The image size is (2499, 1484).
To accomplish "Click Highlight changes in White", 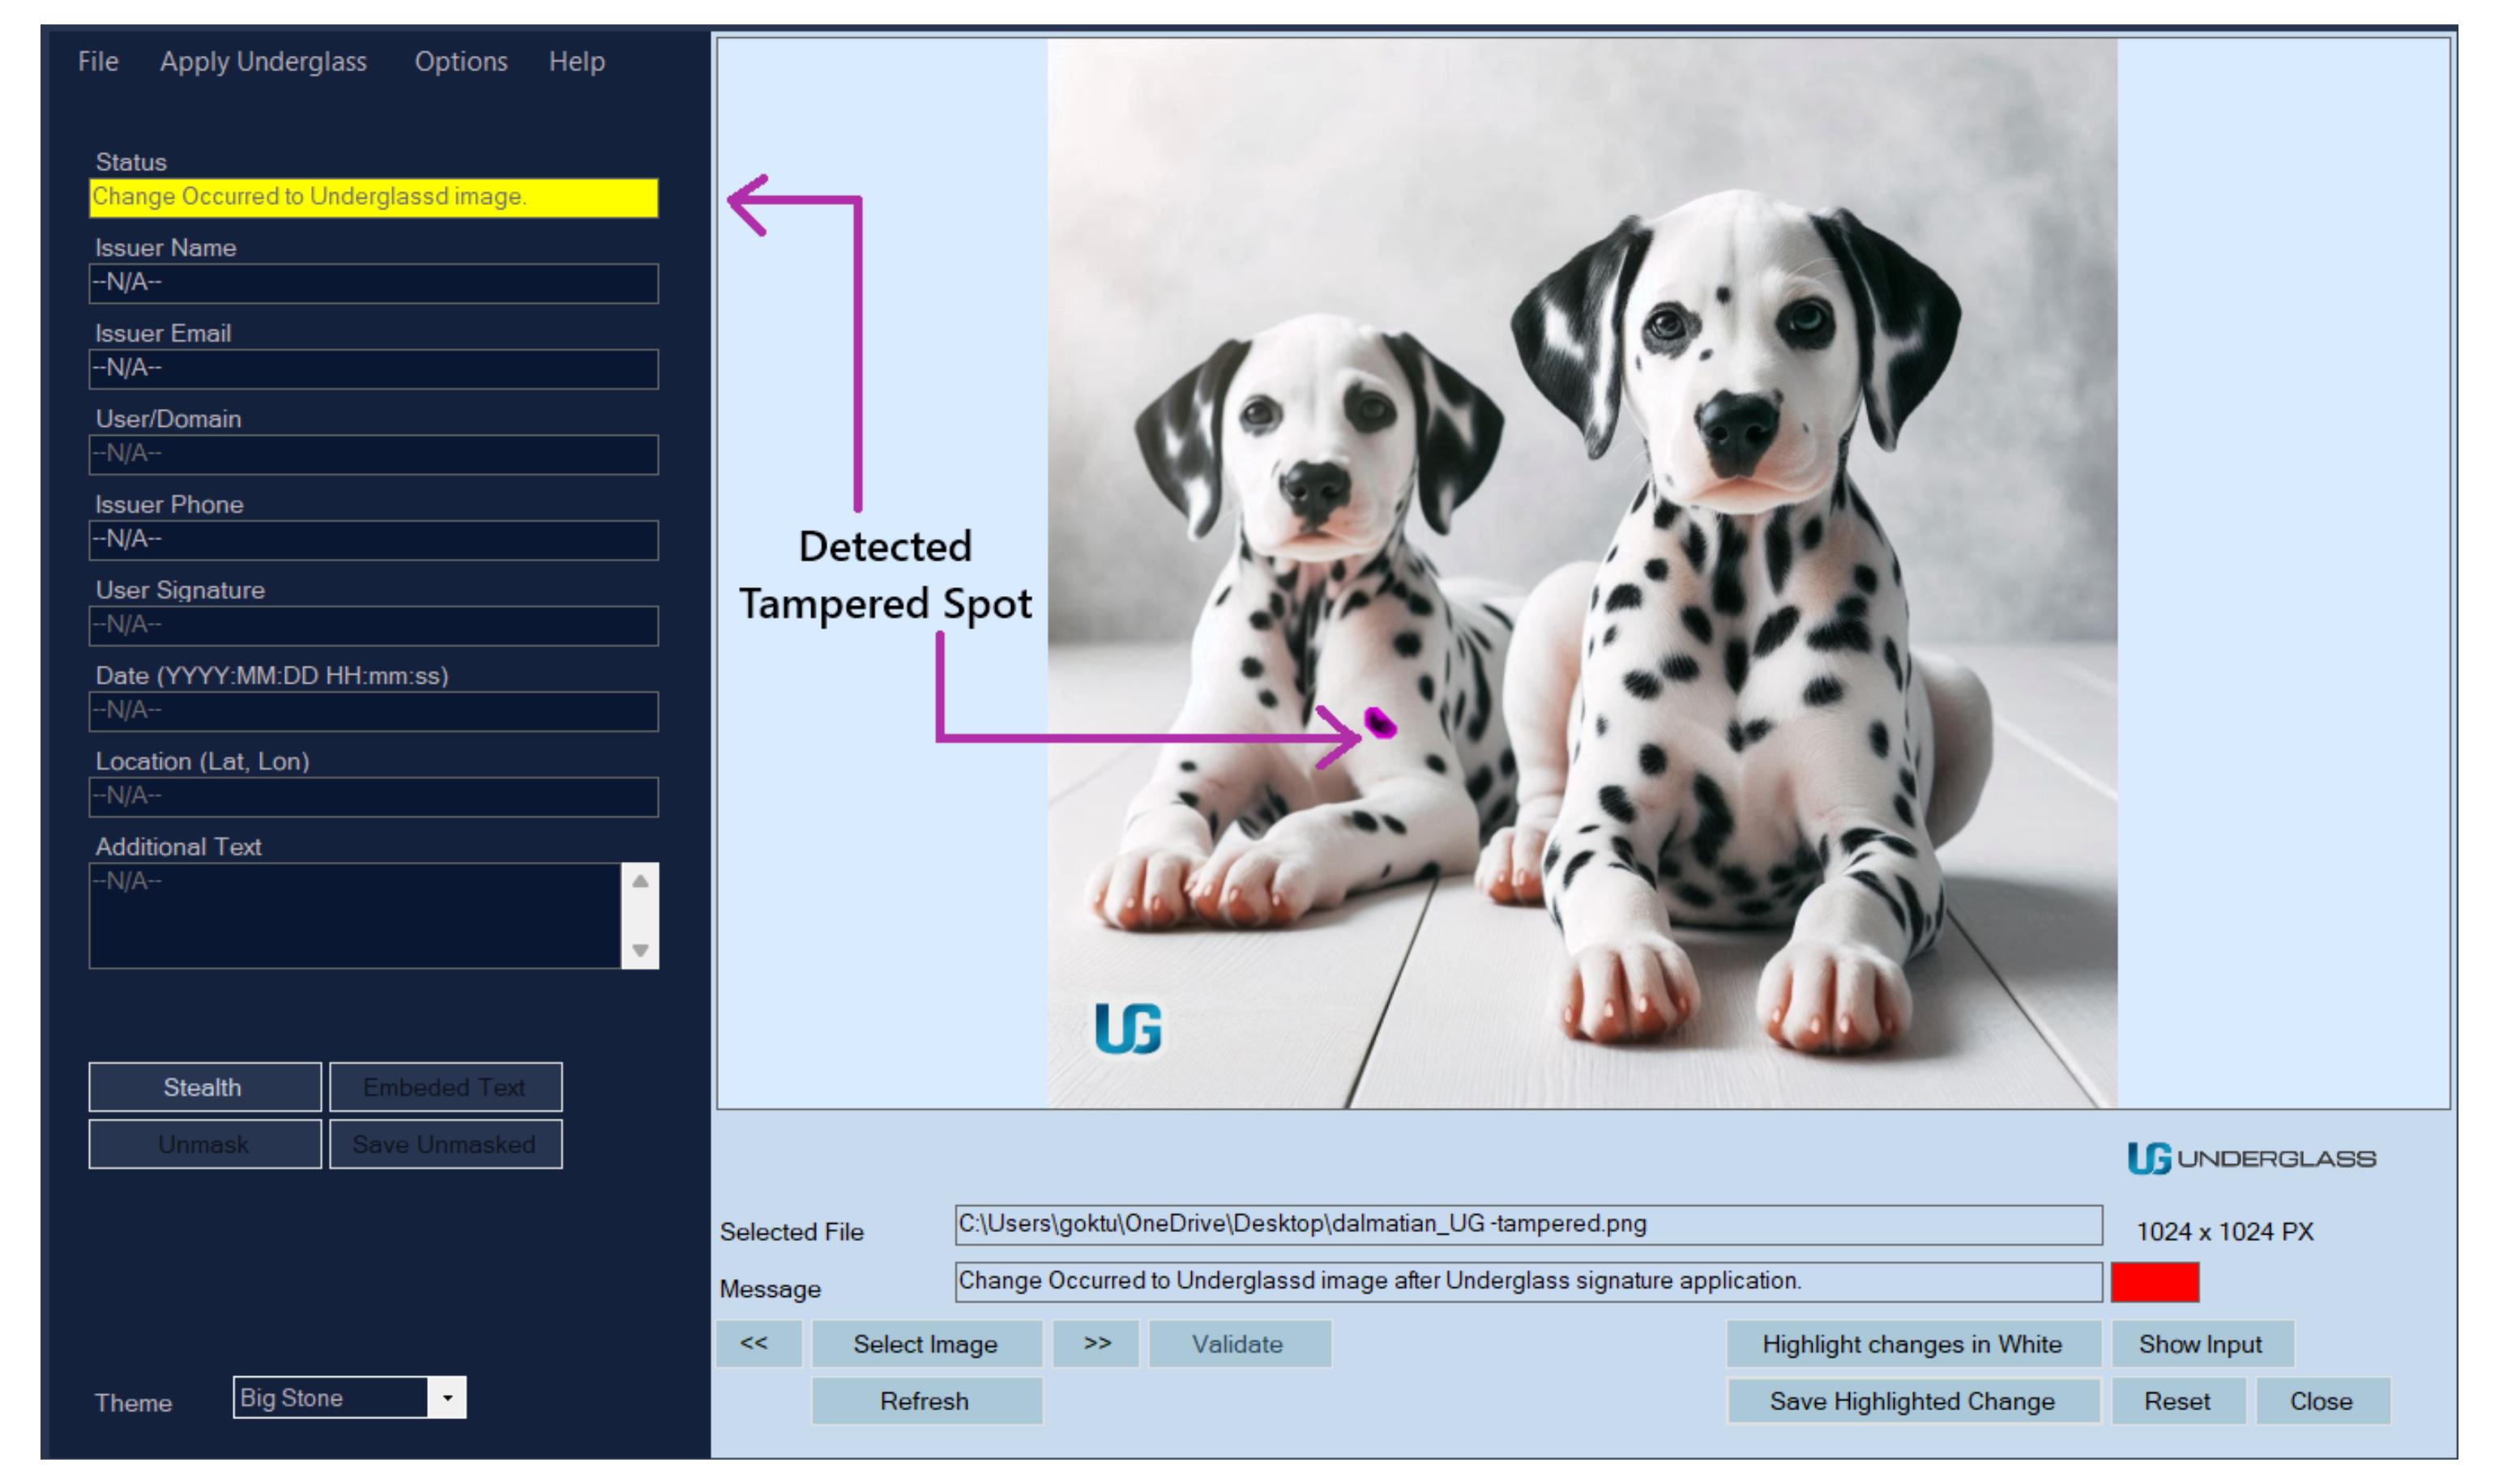I will (1912, 1344).
